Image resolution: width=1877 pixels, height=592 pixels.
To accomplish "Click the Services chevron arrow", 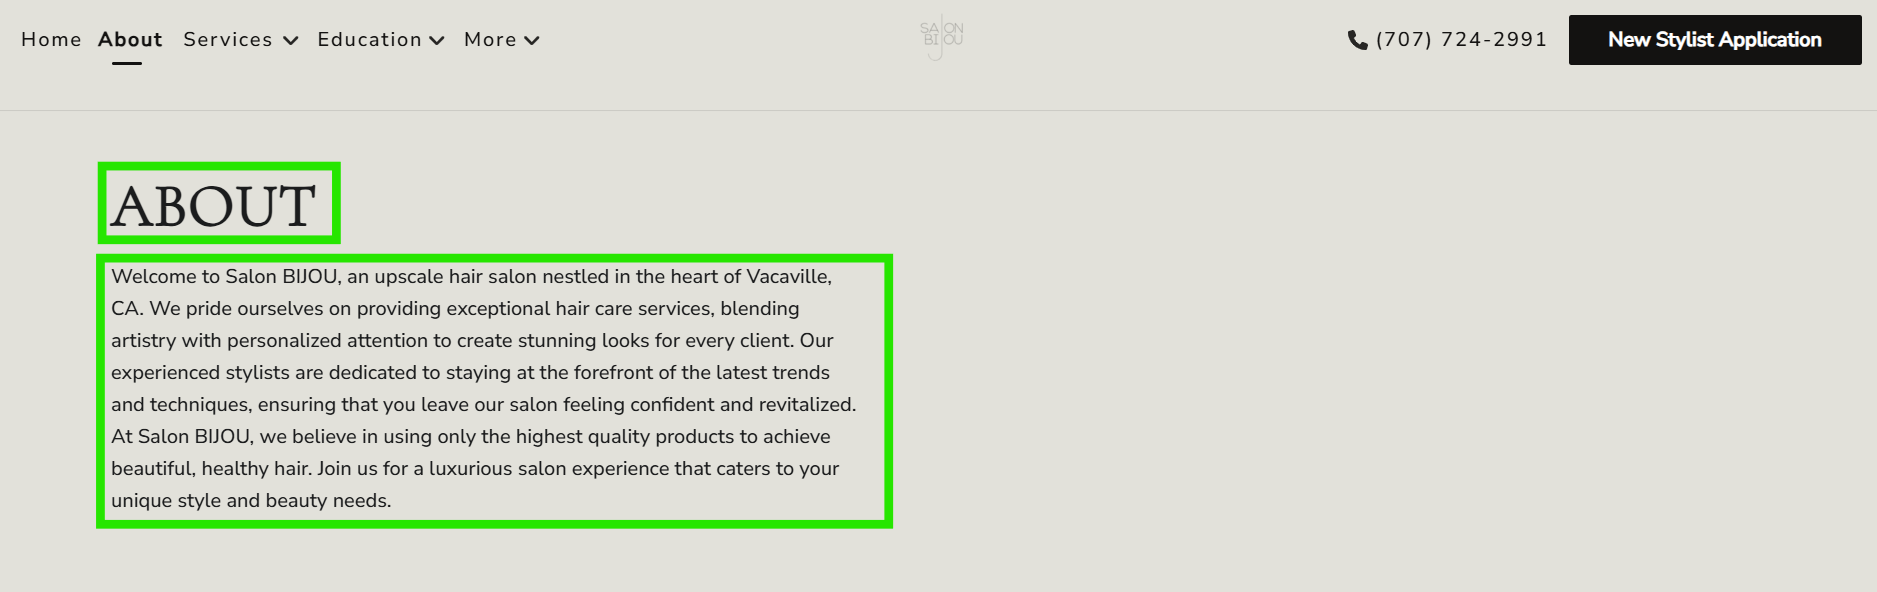I will pyautogui.click(x=291, y=41).
